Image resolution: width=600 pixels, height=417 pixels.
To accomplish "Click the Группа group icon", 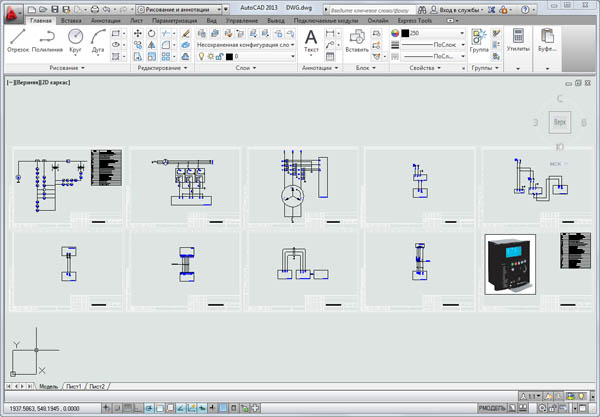I will [x=479, y=41].
